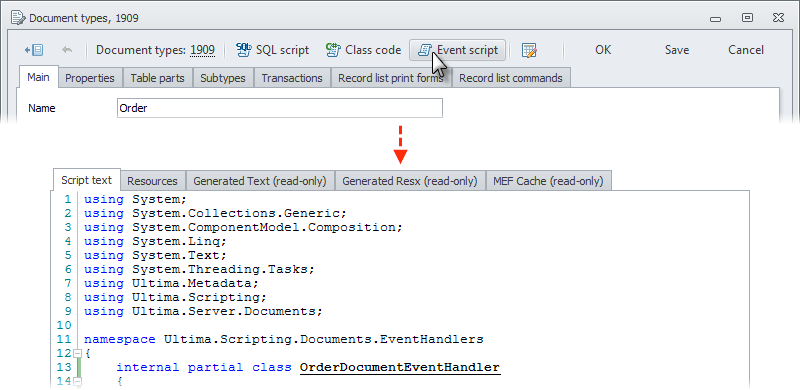Click the 'using System.Text;' line

pos(155,255)
